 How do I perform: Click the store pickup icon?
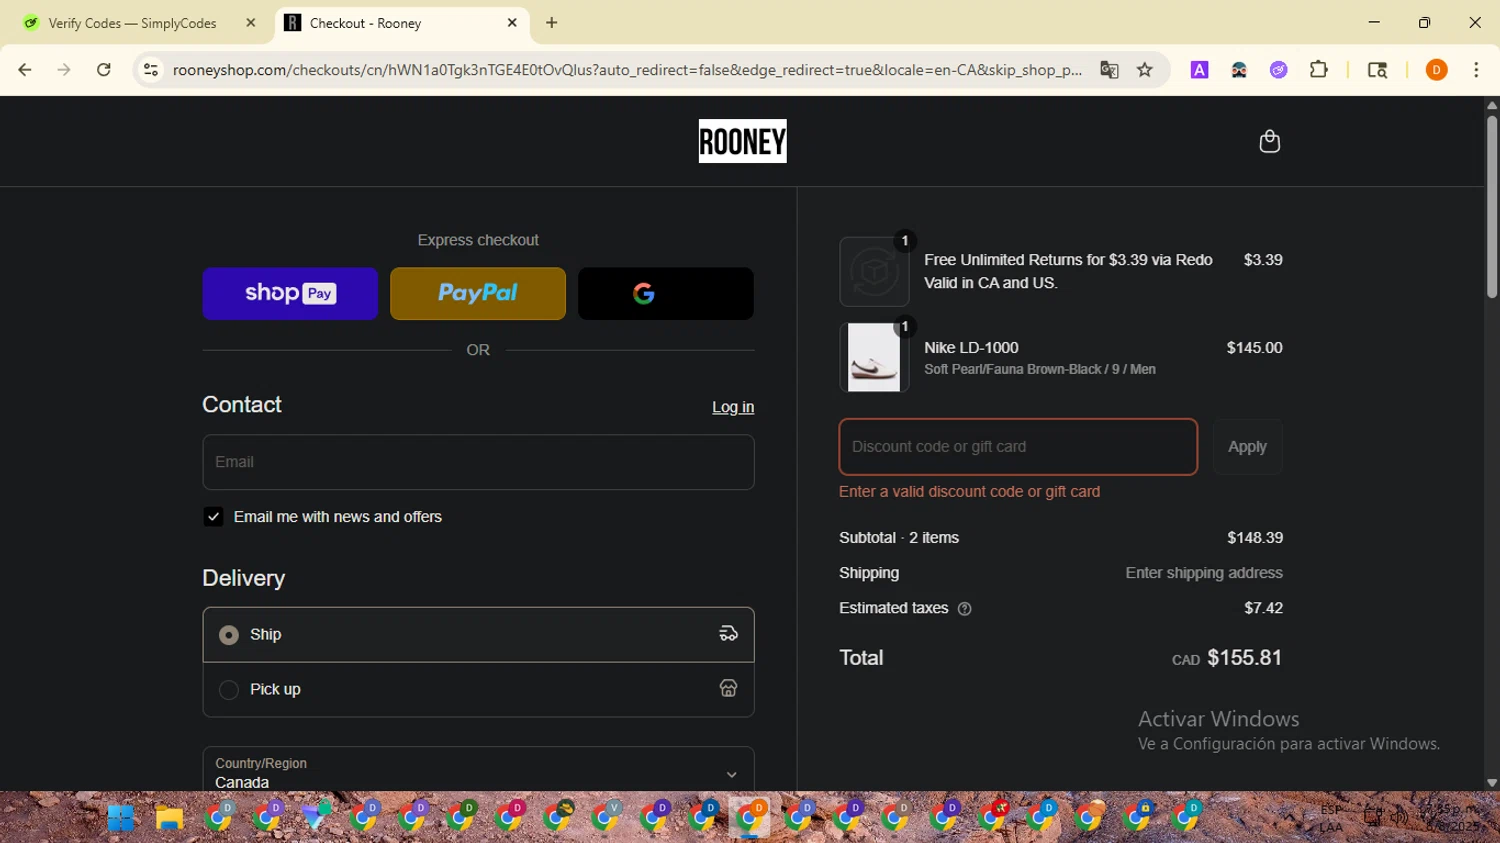728,689
